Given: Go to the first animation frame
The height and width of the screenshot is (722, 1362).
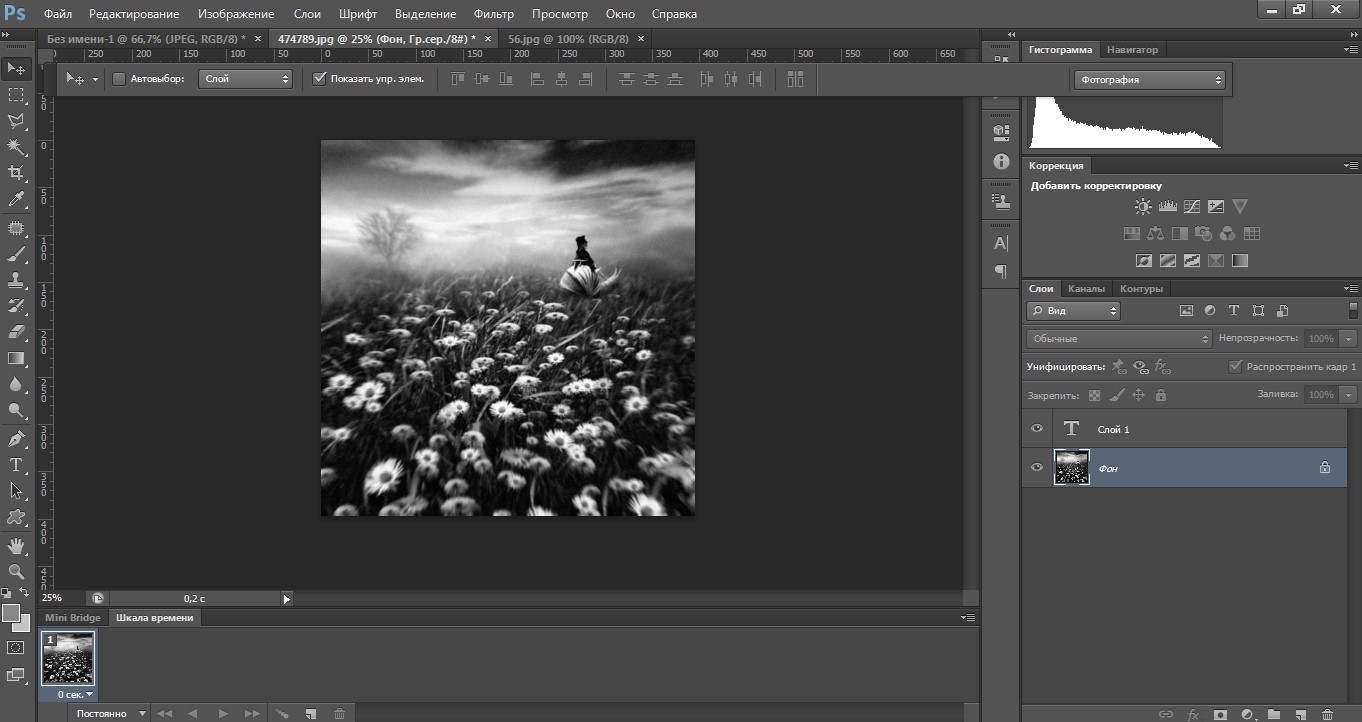Looking at the screenshot, I should (x=164, y=714).
